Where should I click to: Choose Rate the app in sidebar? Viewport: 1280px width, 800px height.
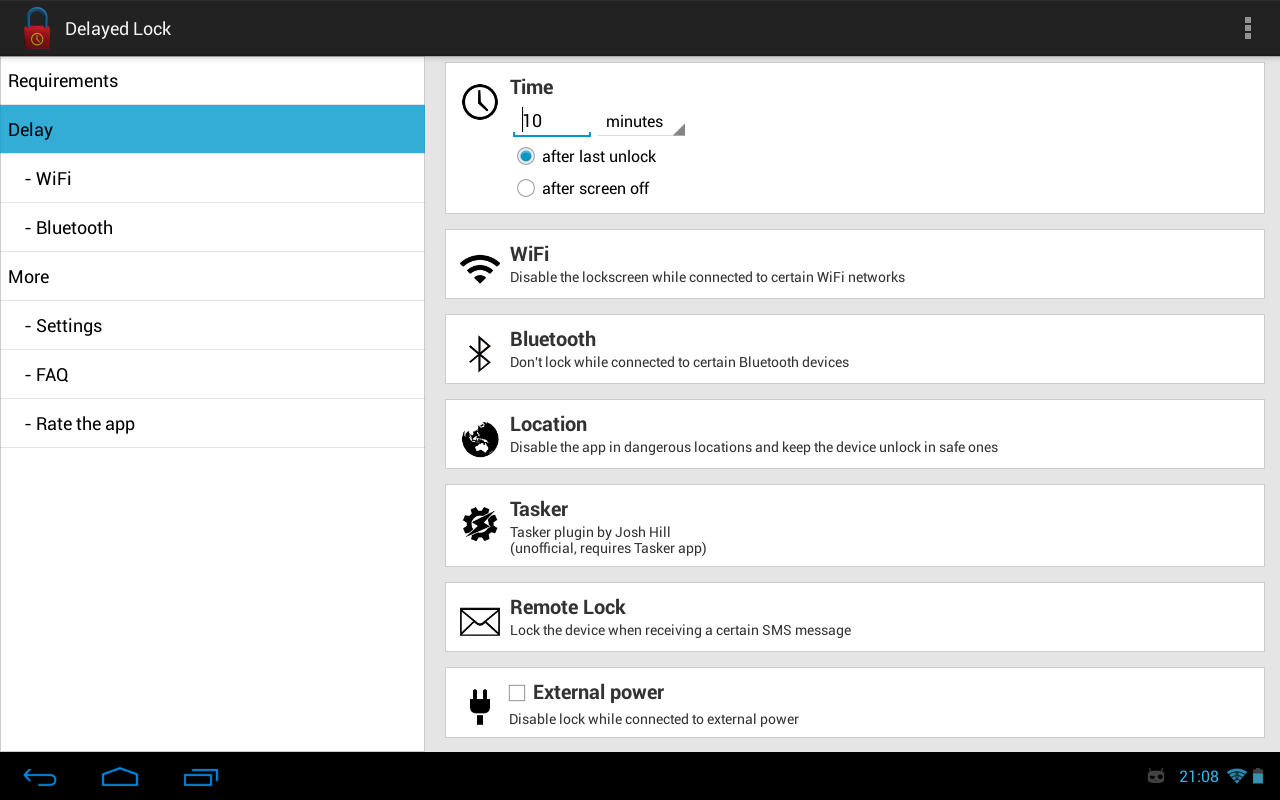click(212, 424)
